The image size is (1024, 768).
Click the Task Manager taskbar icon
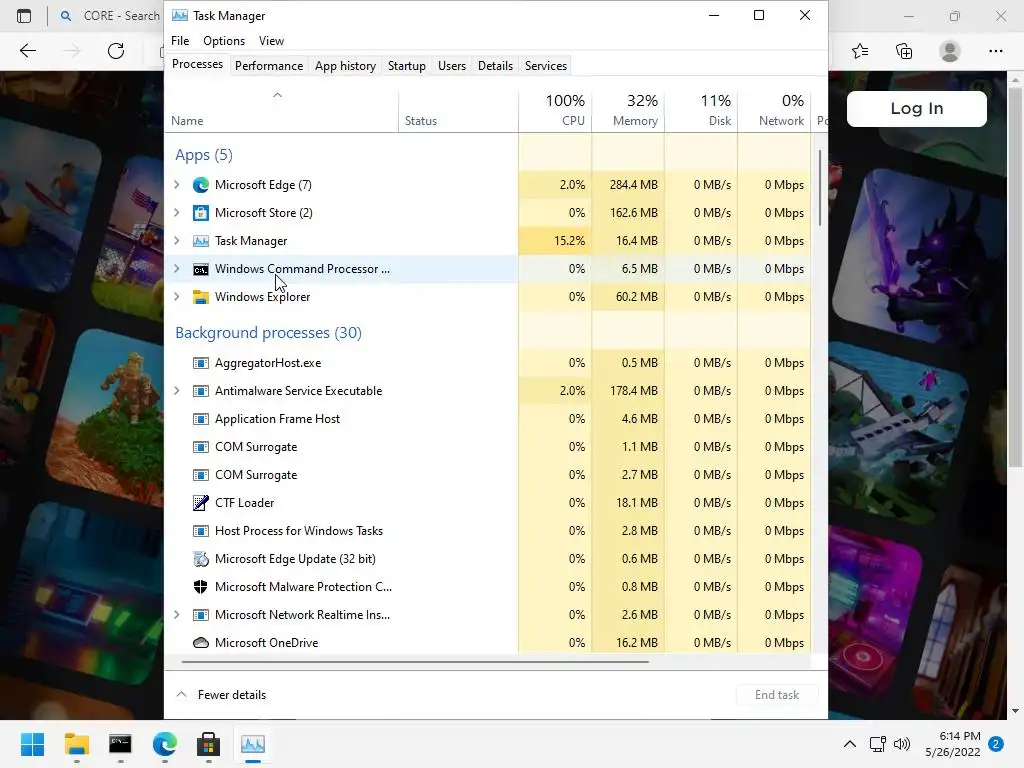pos(253,744)
